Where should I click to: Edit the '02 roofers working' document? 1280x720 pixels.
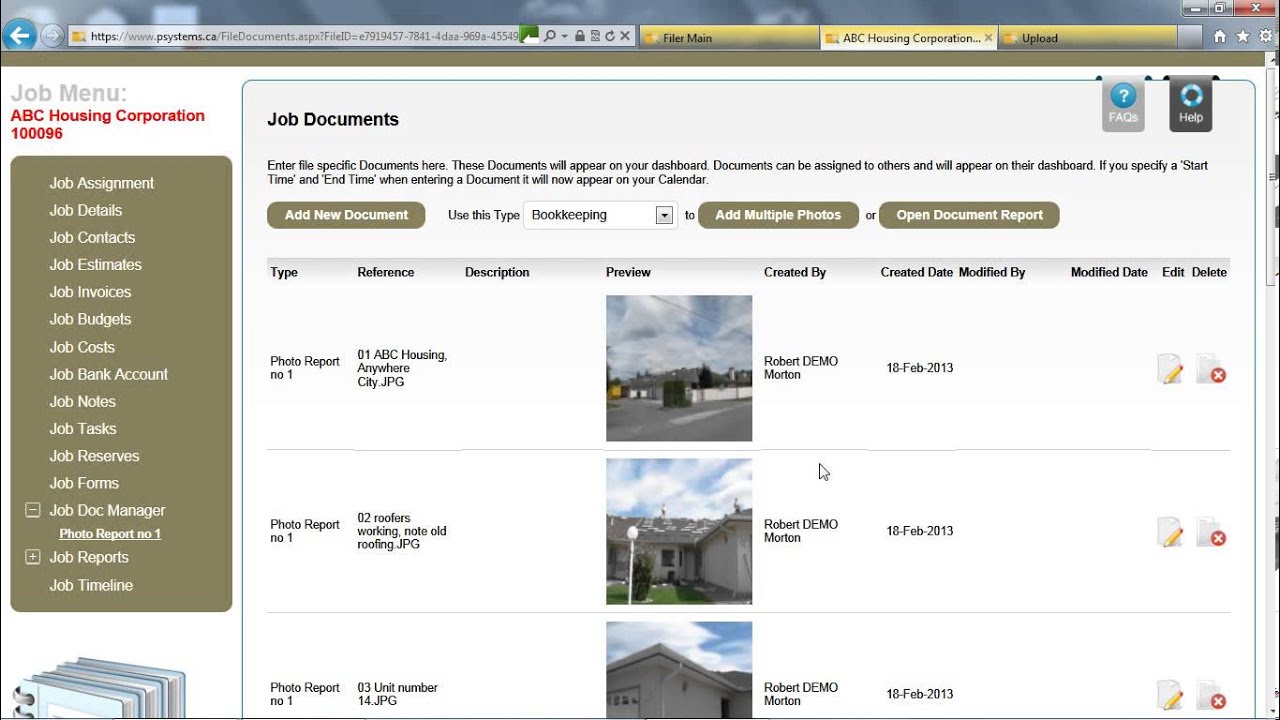(1170, 532)
